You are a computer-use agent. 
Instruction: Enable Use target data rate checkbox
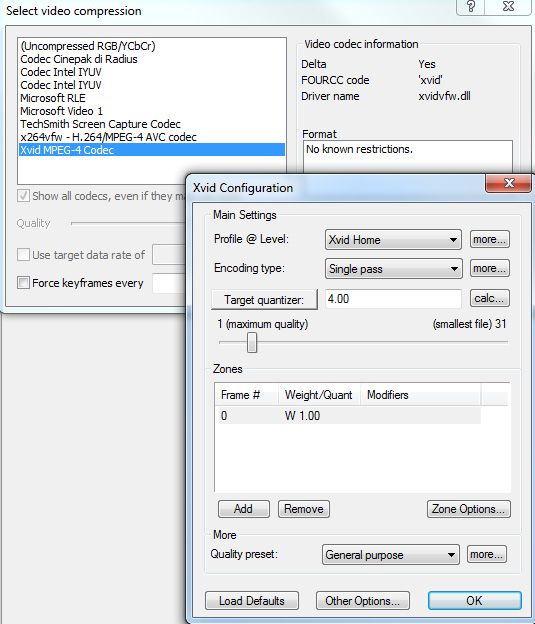23,255
